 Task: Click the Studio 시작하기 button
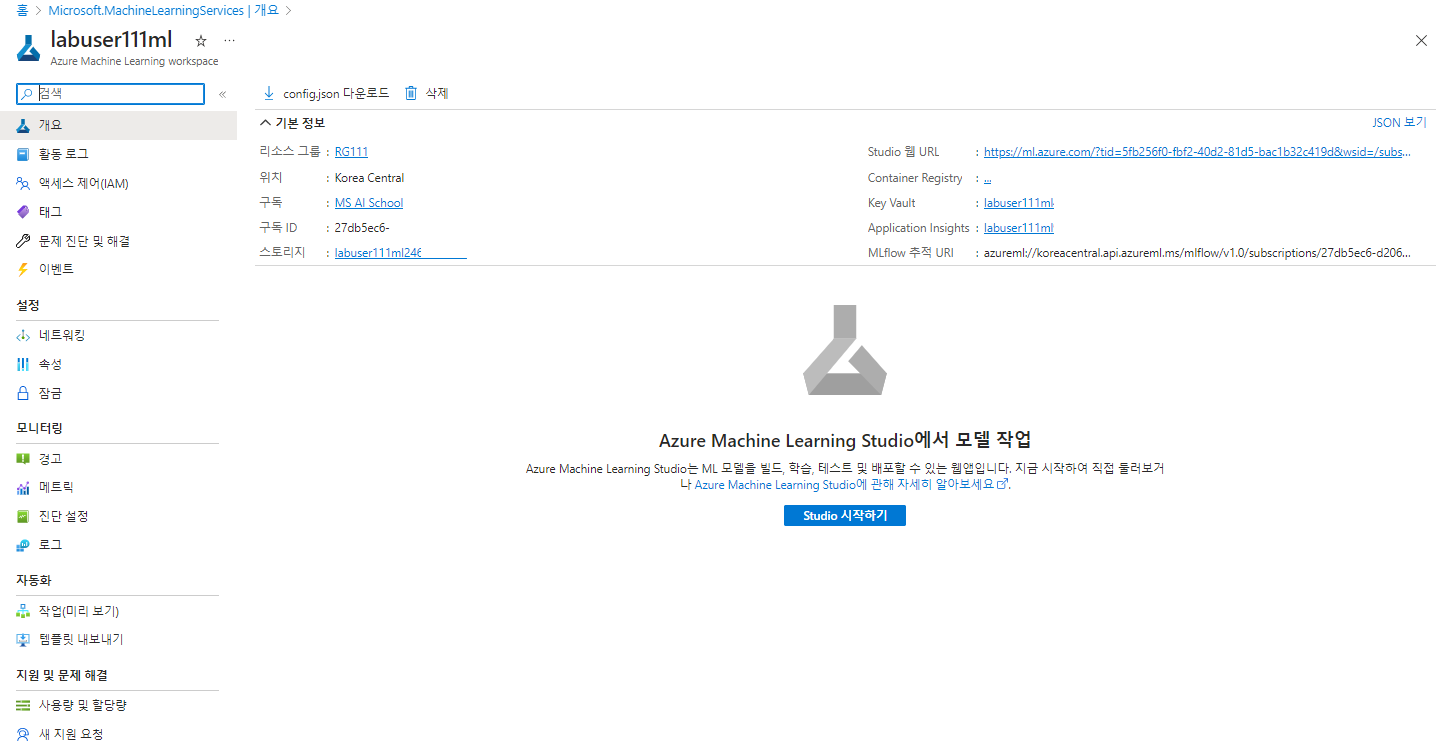coord(845,516)
